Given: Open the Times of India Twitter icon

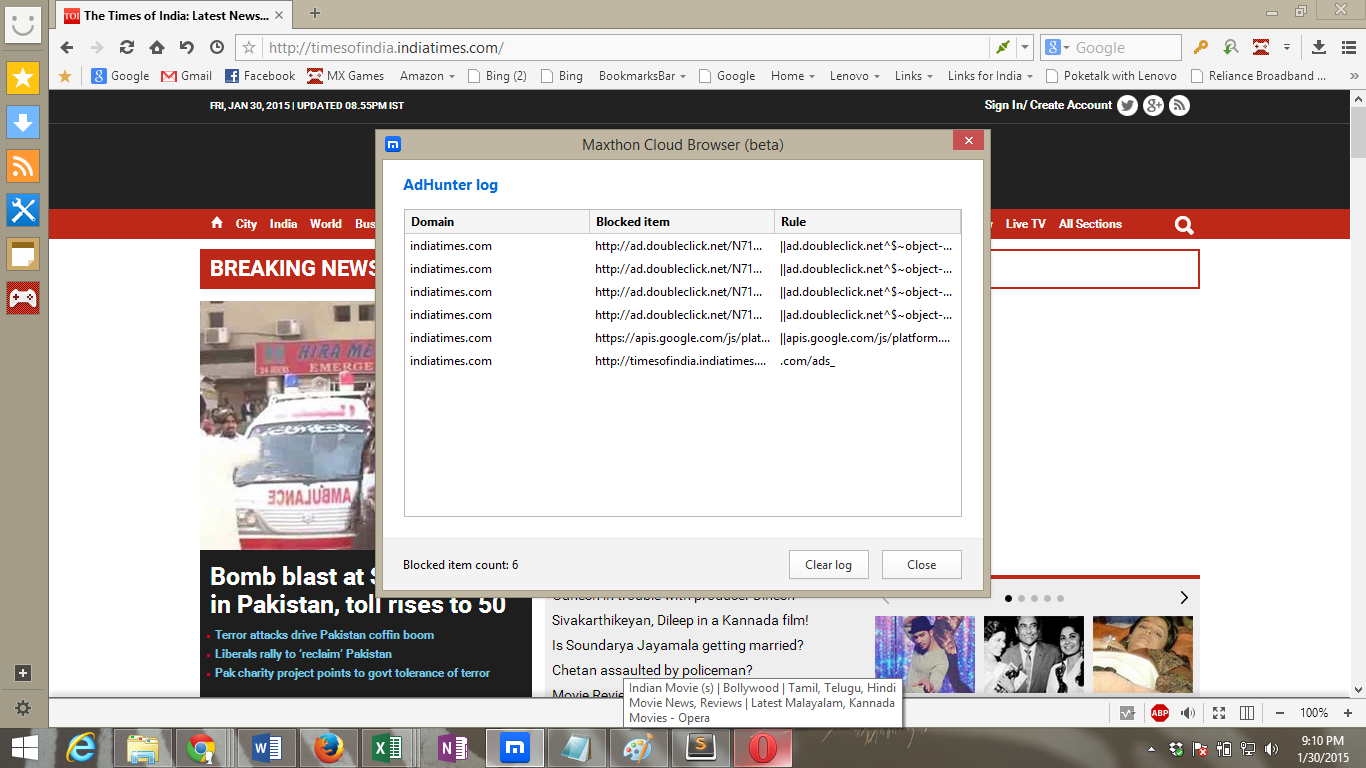Looking at the screenshot, I should point(1127,105).
